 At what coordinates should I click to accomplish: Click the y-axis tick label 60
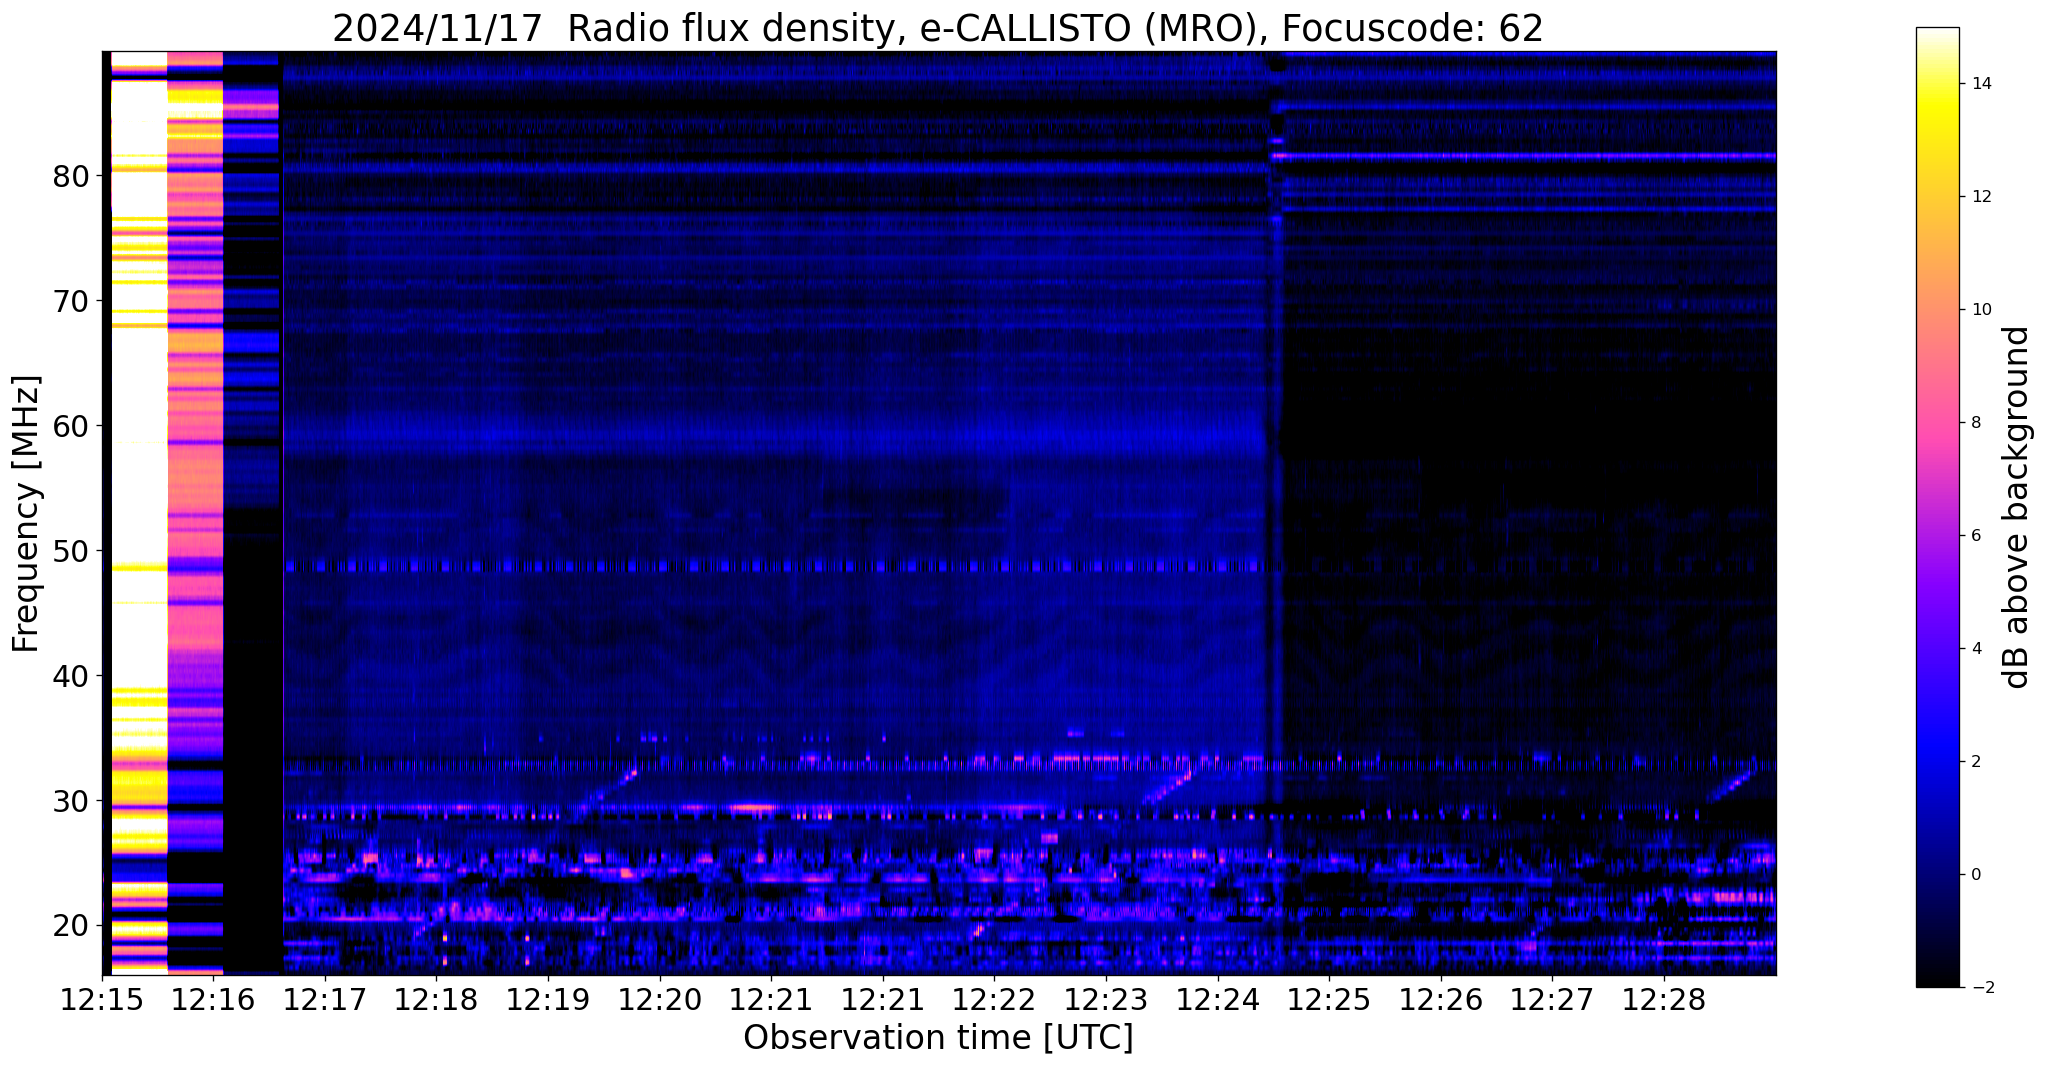pyautogui.click(x=71, y=427)
